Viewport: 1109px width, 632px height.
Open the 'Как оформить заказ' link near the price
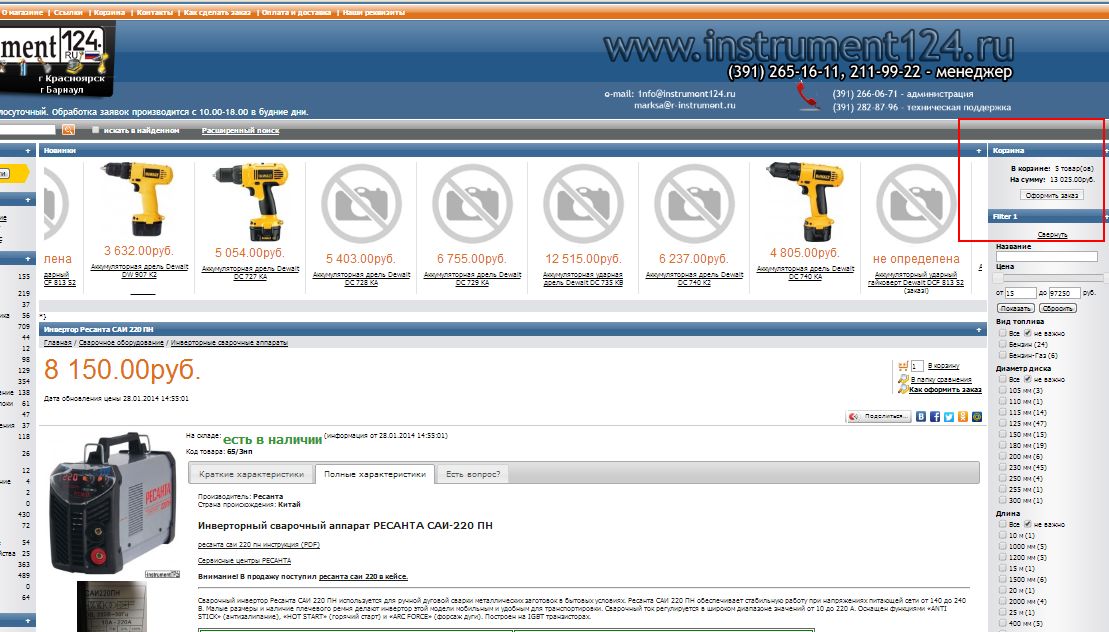click(x=945, y=389)
